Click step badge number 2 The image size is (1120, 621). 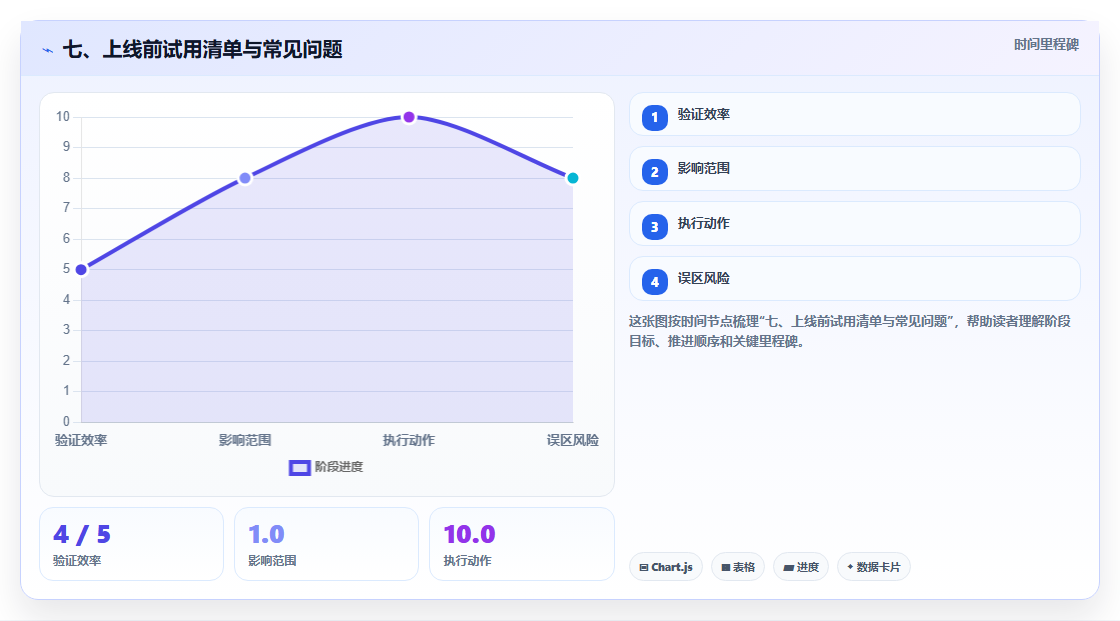(654, 172)
